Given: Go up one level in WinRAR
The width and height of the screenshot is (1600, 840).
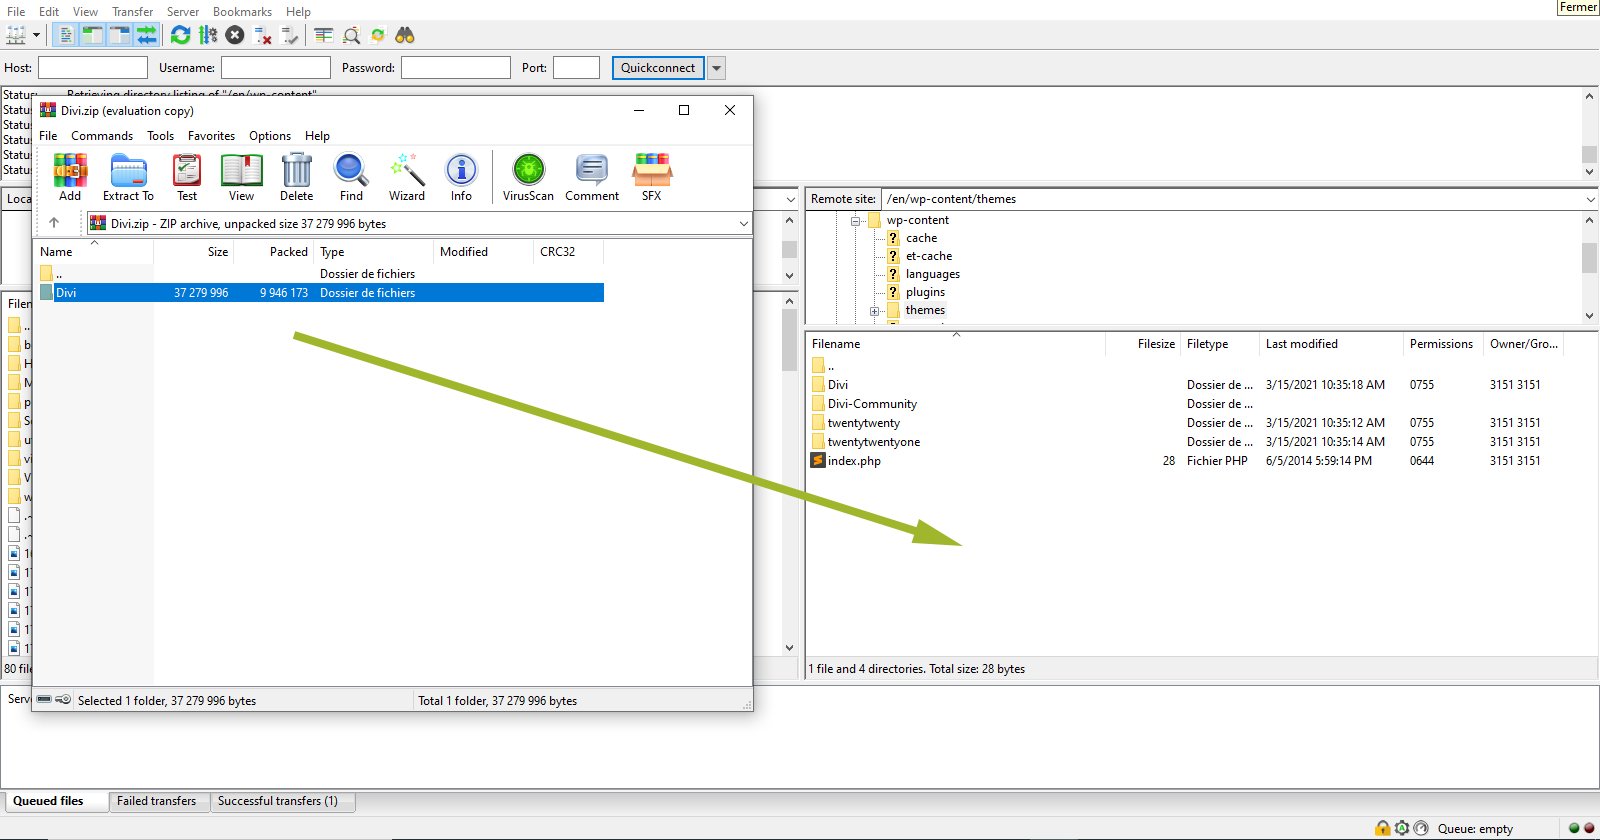Looking at the screenshot, I should 54,223.
